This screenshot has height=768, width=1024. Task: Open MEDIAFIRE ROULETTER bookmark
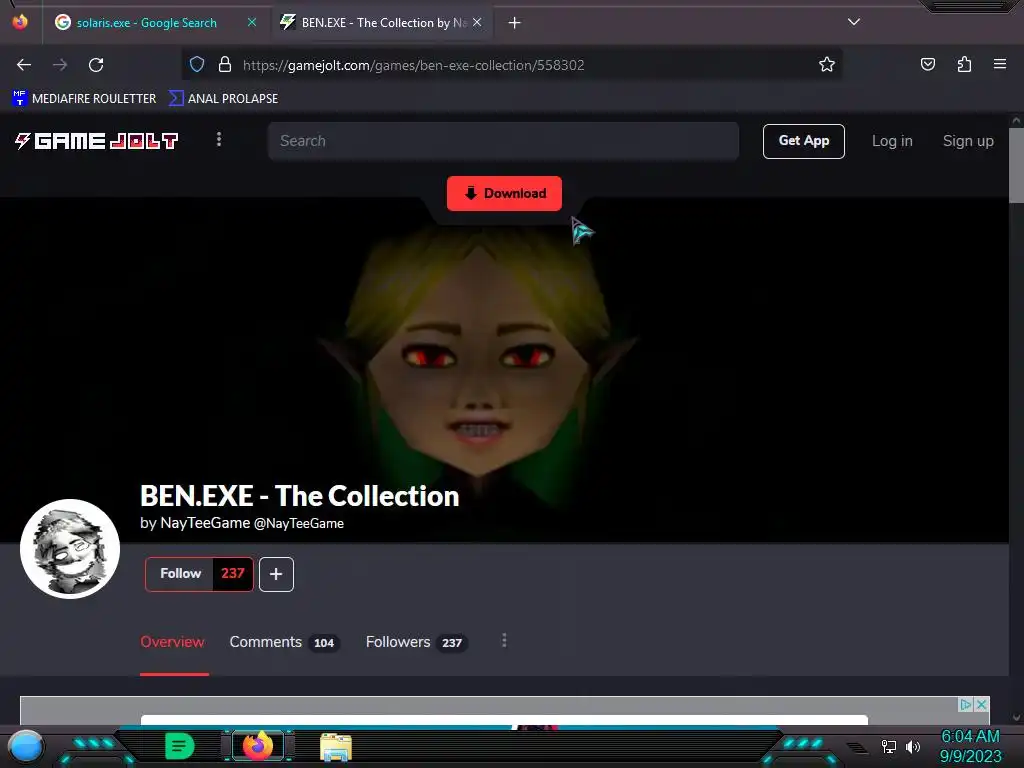pos(84,99)
